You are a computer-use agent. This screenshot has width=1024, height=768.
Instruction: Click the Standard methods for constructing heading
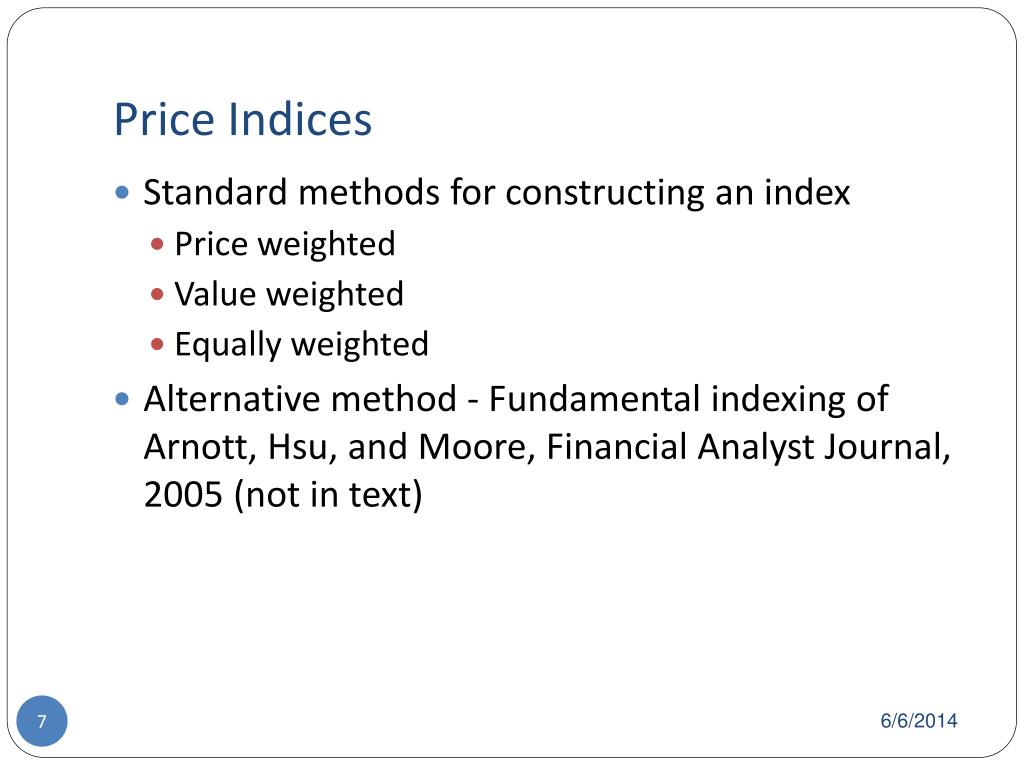[x=496, y=193]
